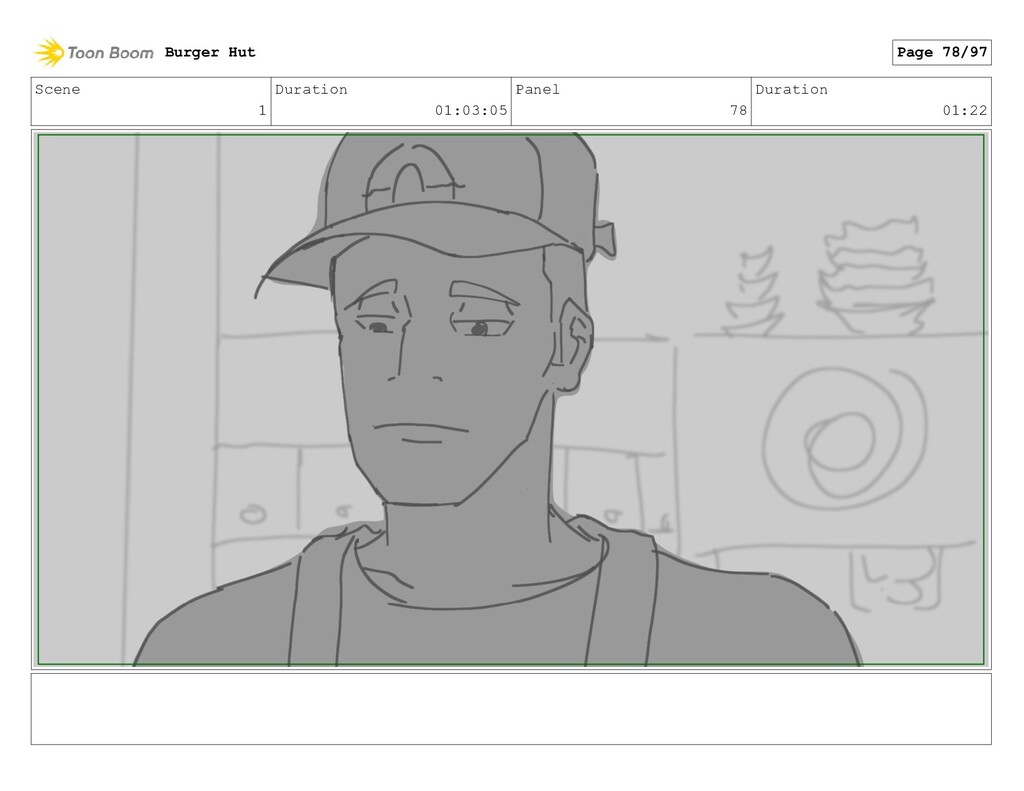Click the 'Page 78/97' page indicator

click(941, 52)
